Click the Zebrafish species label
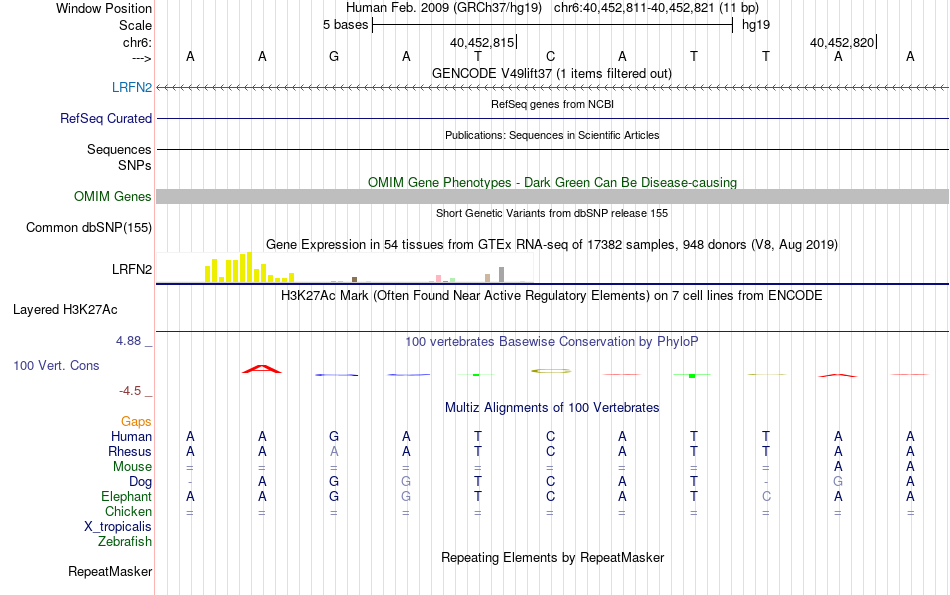Screen dimensions: 950x595 coord(125,541)
